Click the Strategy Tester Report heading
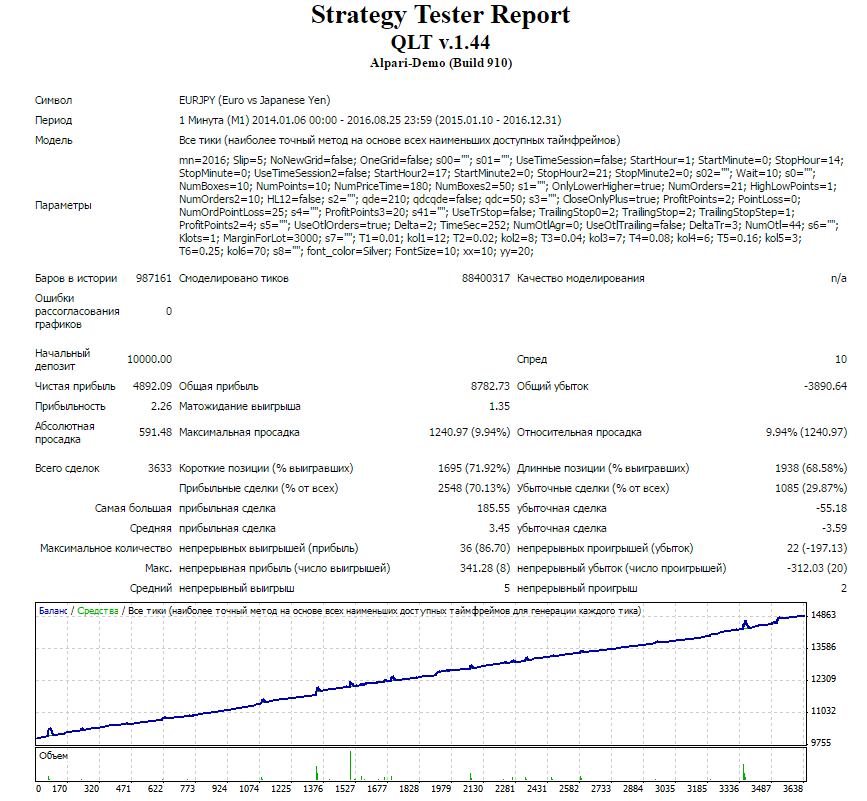Viewport: 867px width, 801px height. (x=440, y=15)
